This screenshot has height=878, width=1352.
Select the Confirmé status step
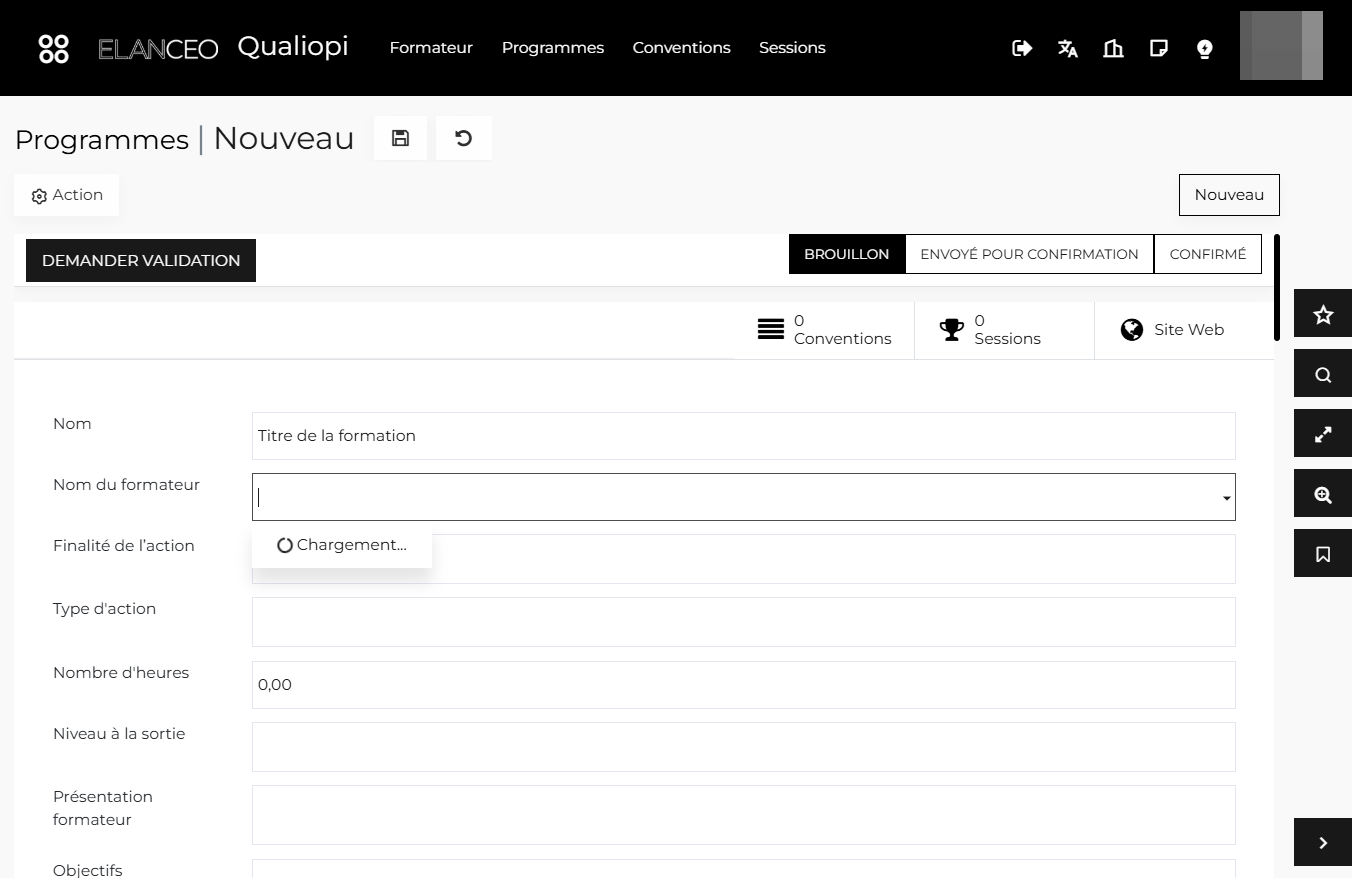point(1208,254)
